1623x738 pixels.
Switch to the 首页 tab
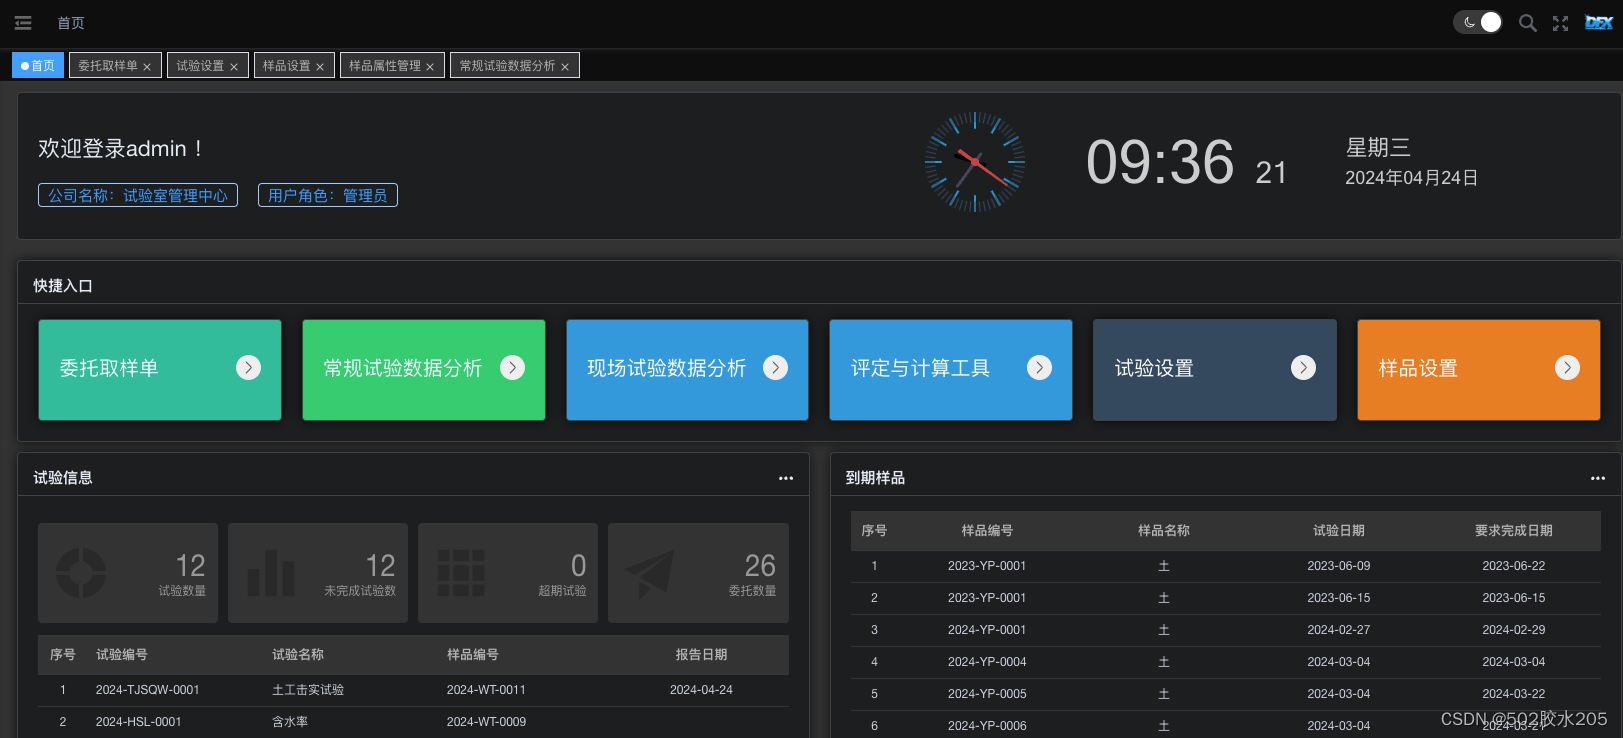(38, 65)
